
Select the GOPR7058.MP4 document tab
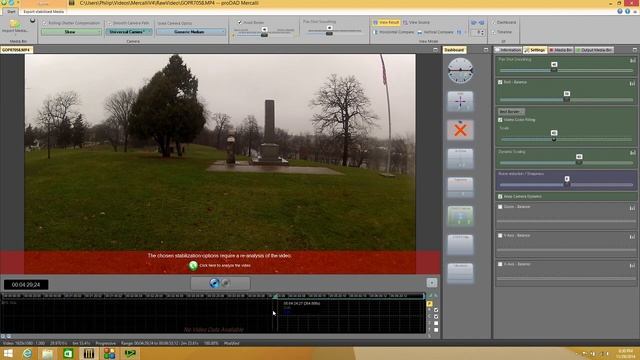16,50
